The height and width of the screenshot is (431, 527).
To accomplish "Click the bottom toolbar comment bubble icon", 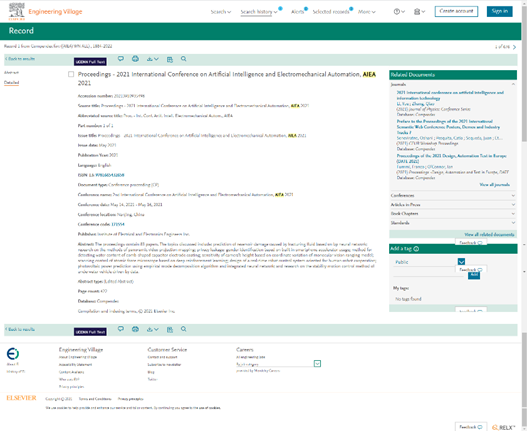I will pos(121,329).
